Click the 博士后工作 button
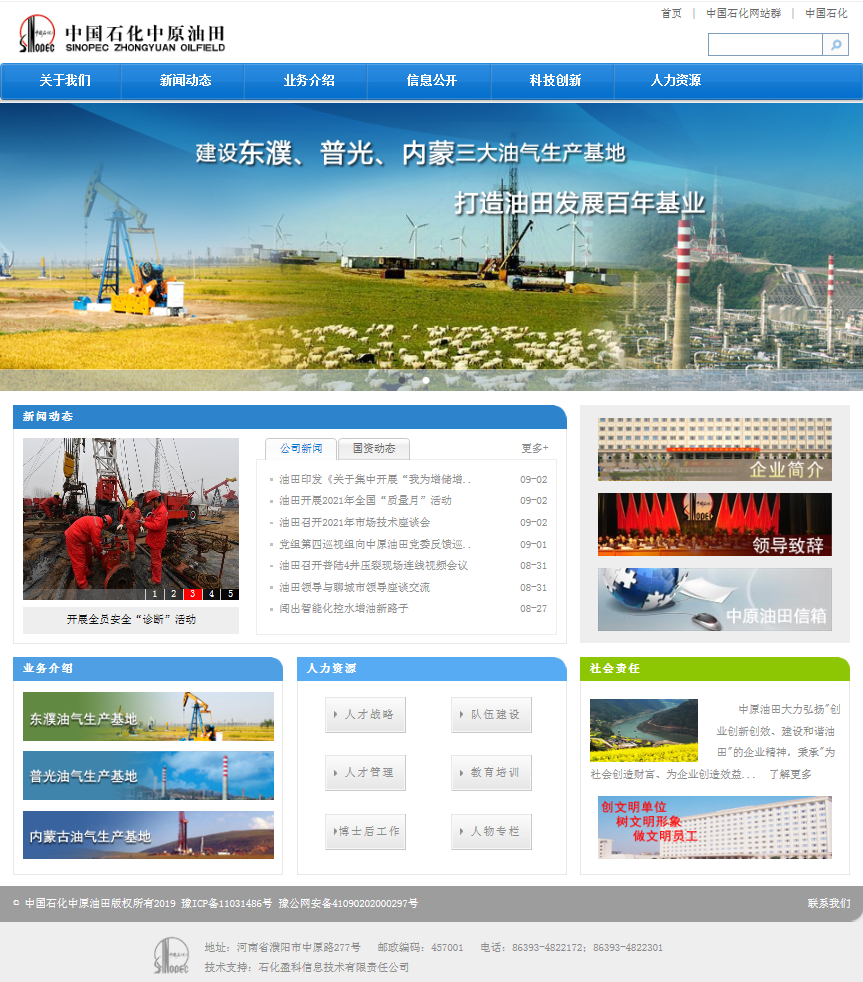The height and width of the screenshot is (982, 863). [365, 832]
